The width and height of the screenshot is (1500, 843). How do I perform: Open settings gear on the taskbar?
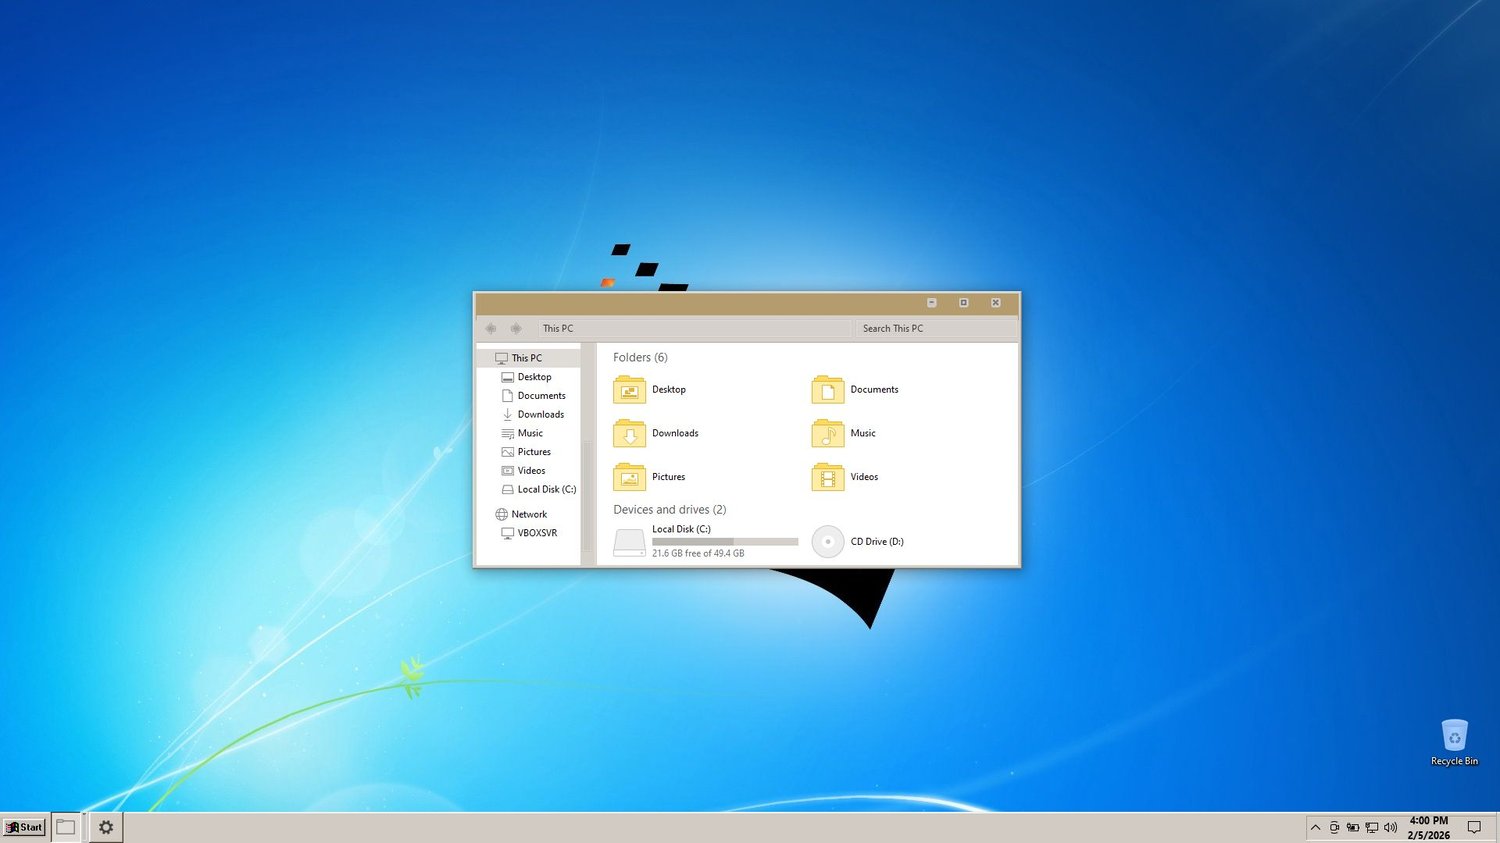[106, 827]
